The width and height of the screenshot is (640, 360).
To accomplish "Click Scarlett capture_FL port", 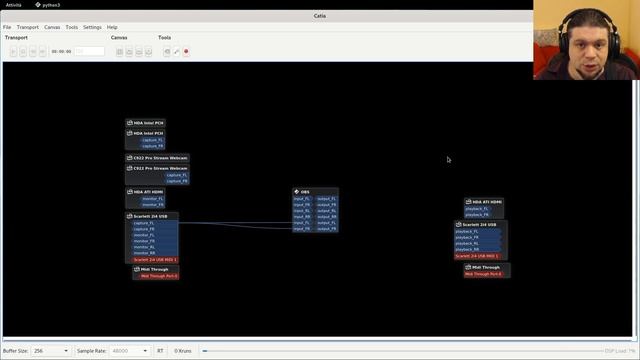I will pos(154,223).
